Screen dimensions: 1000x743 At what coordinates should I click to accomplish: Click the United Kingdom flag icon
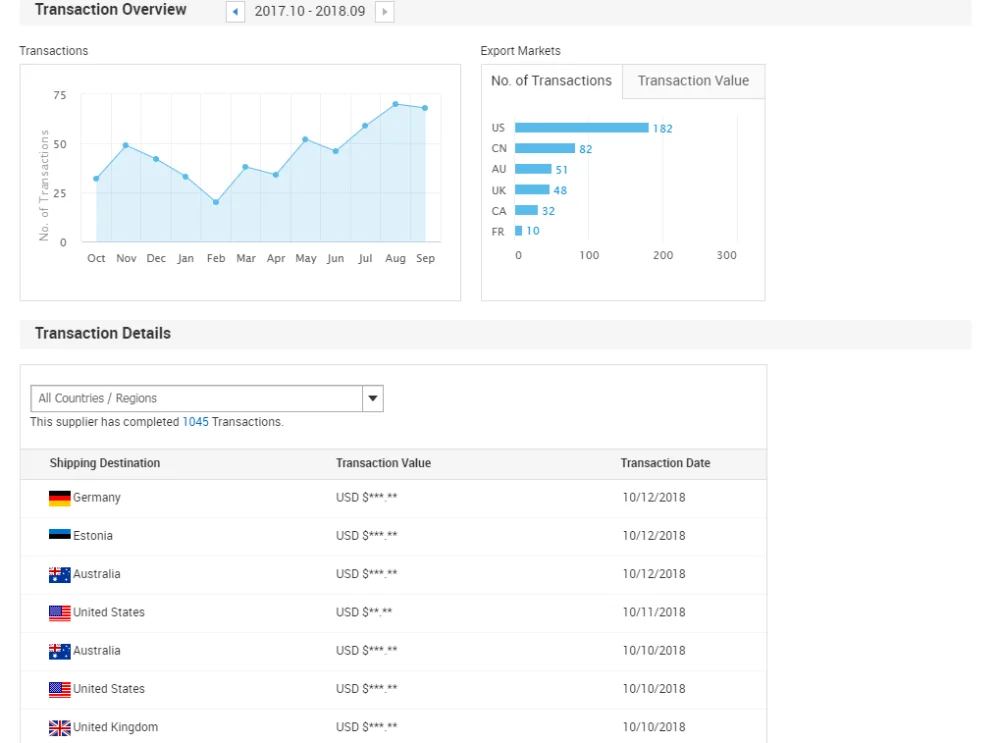pos(60,728)
